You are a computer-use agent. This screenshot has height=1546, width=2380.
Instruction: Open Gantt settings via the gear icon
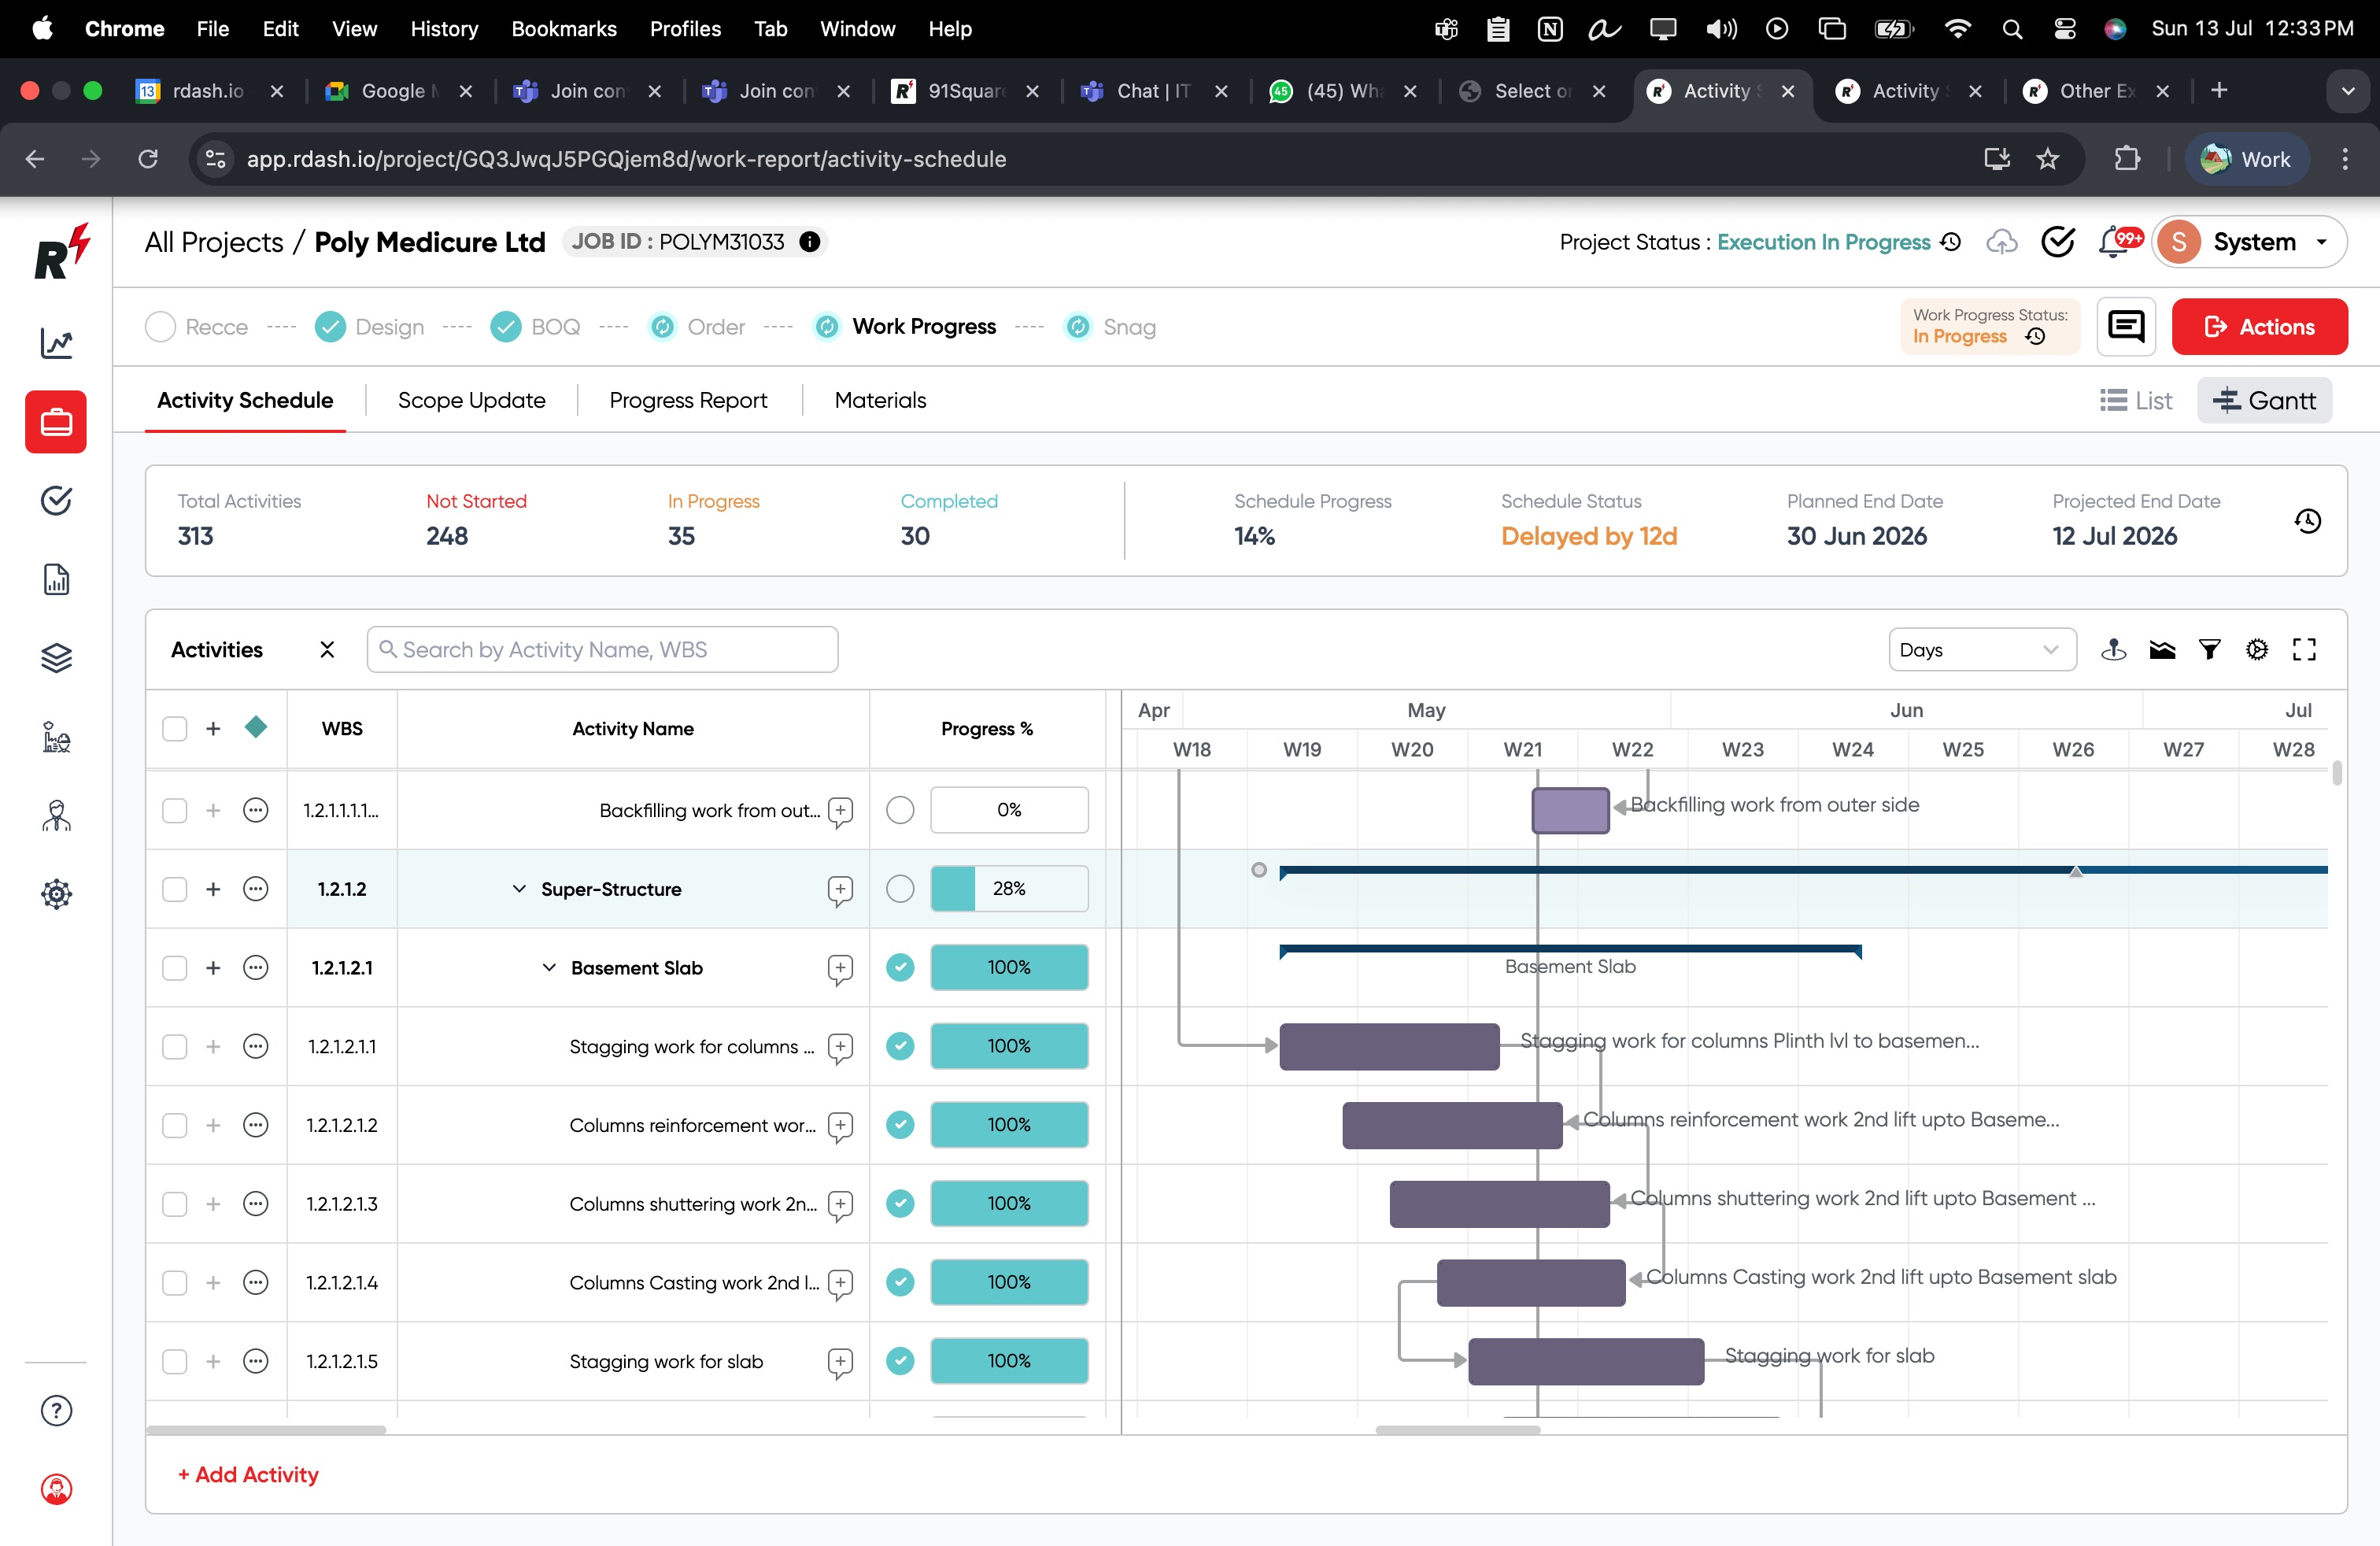(2257, 650)
